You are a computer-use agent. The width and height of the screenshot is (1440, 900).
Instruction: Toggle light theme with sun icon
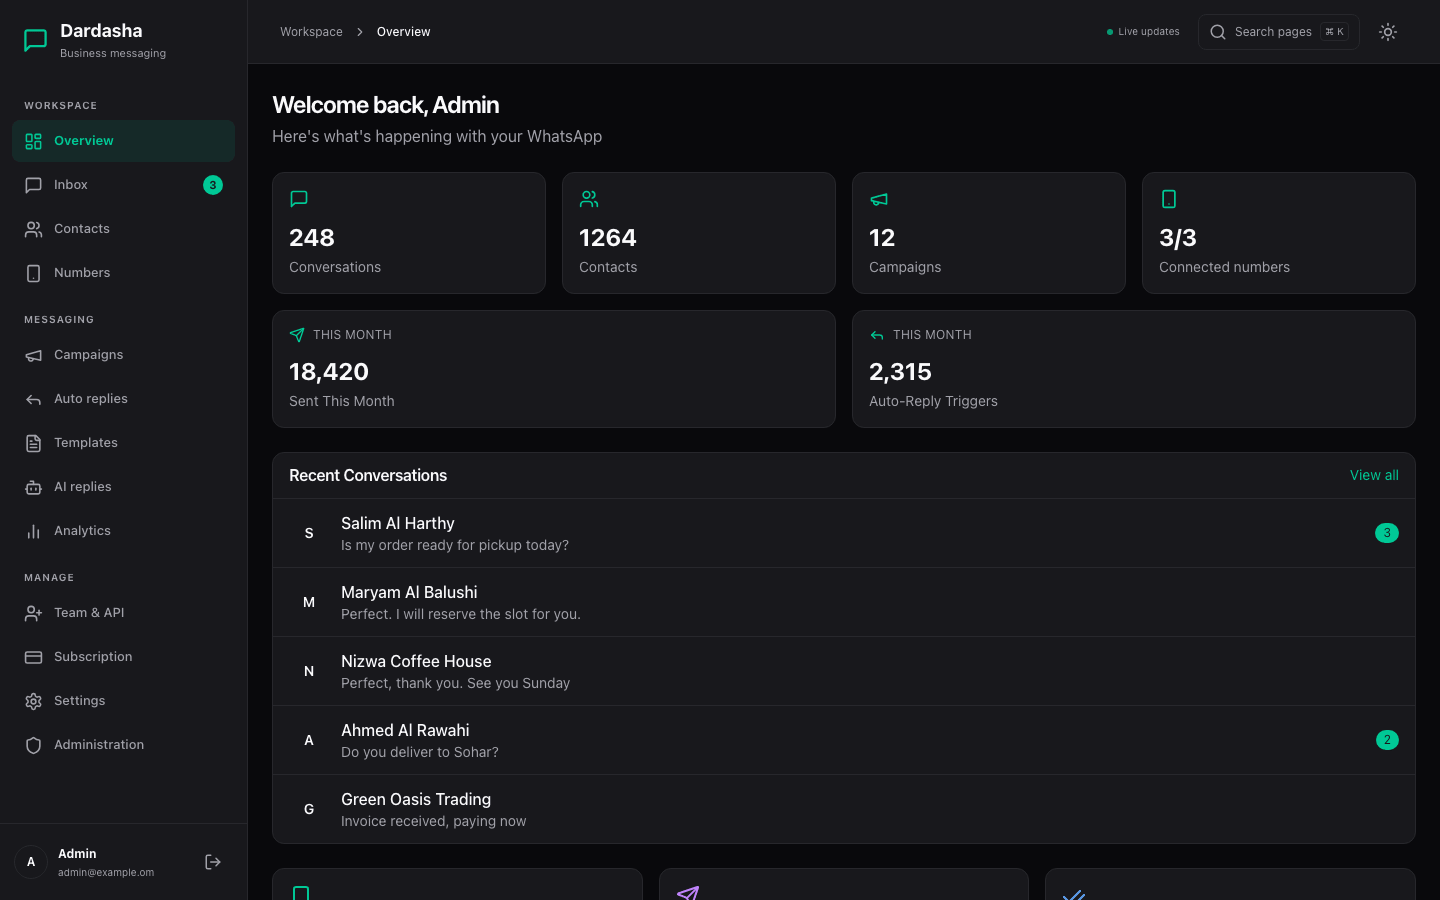pyautogui.click(x=1388, y=32)
